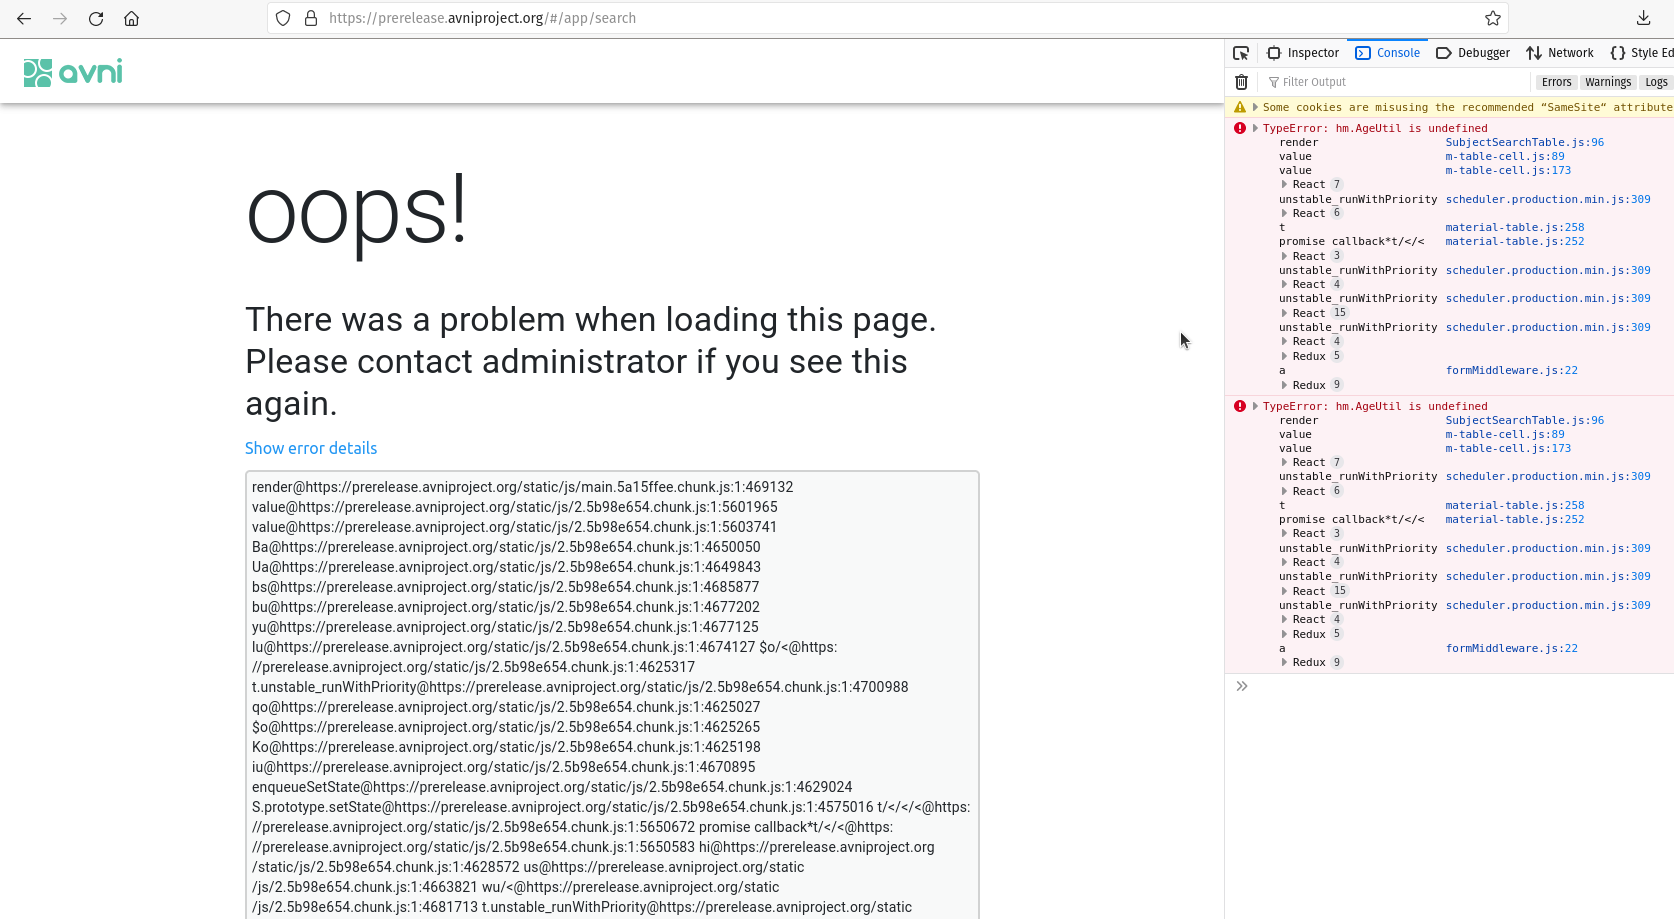The width and height of the screenshot is (1674, 919).
Task: Expand the React 7 stack frames
Action: 1284,184
